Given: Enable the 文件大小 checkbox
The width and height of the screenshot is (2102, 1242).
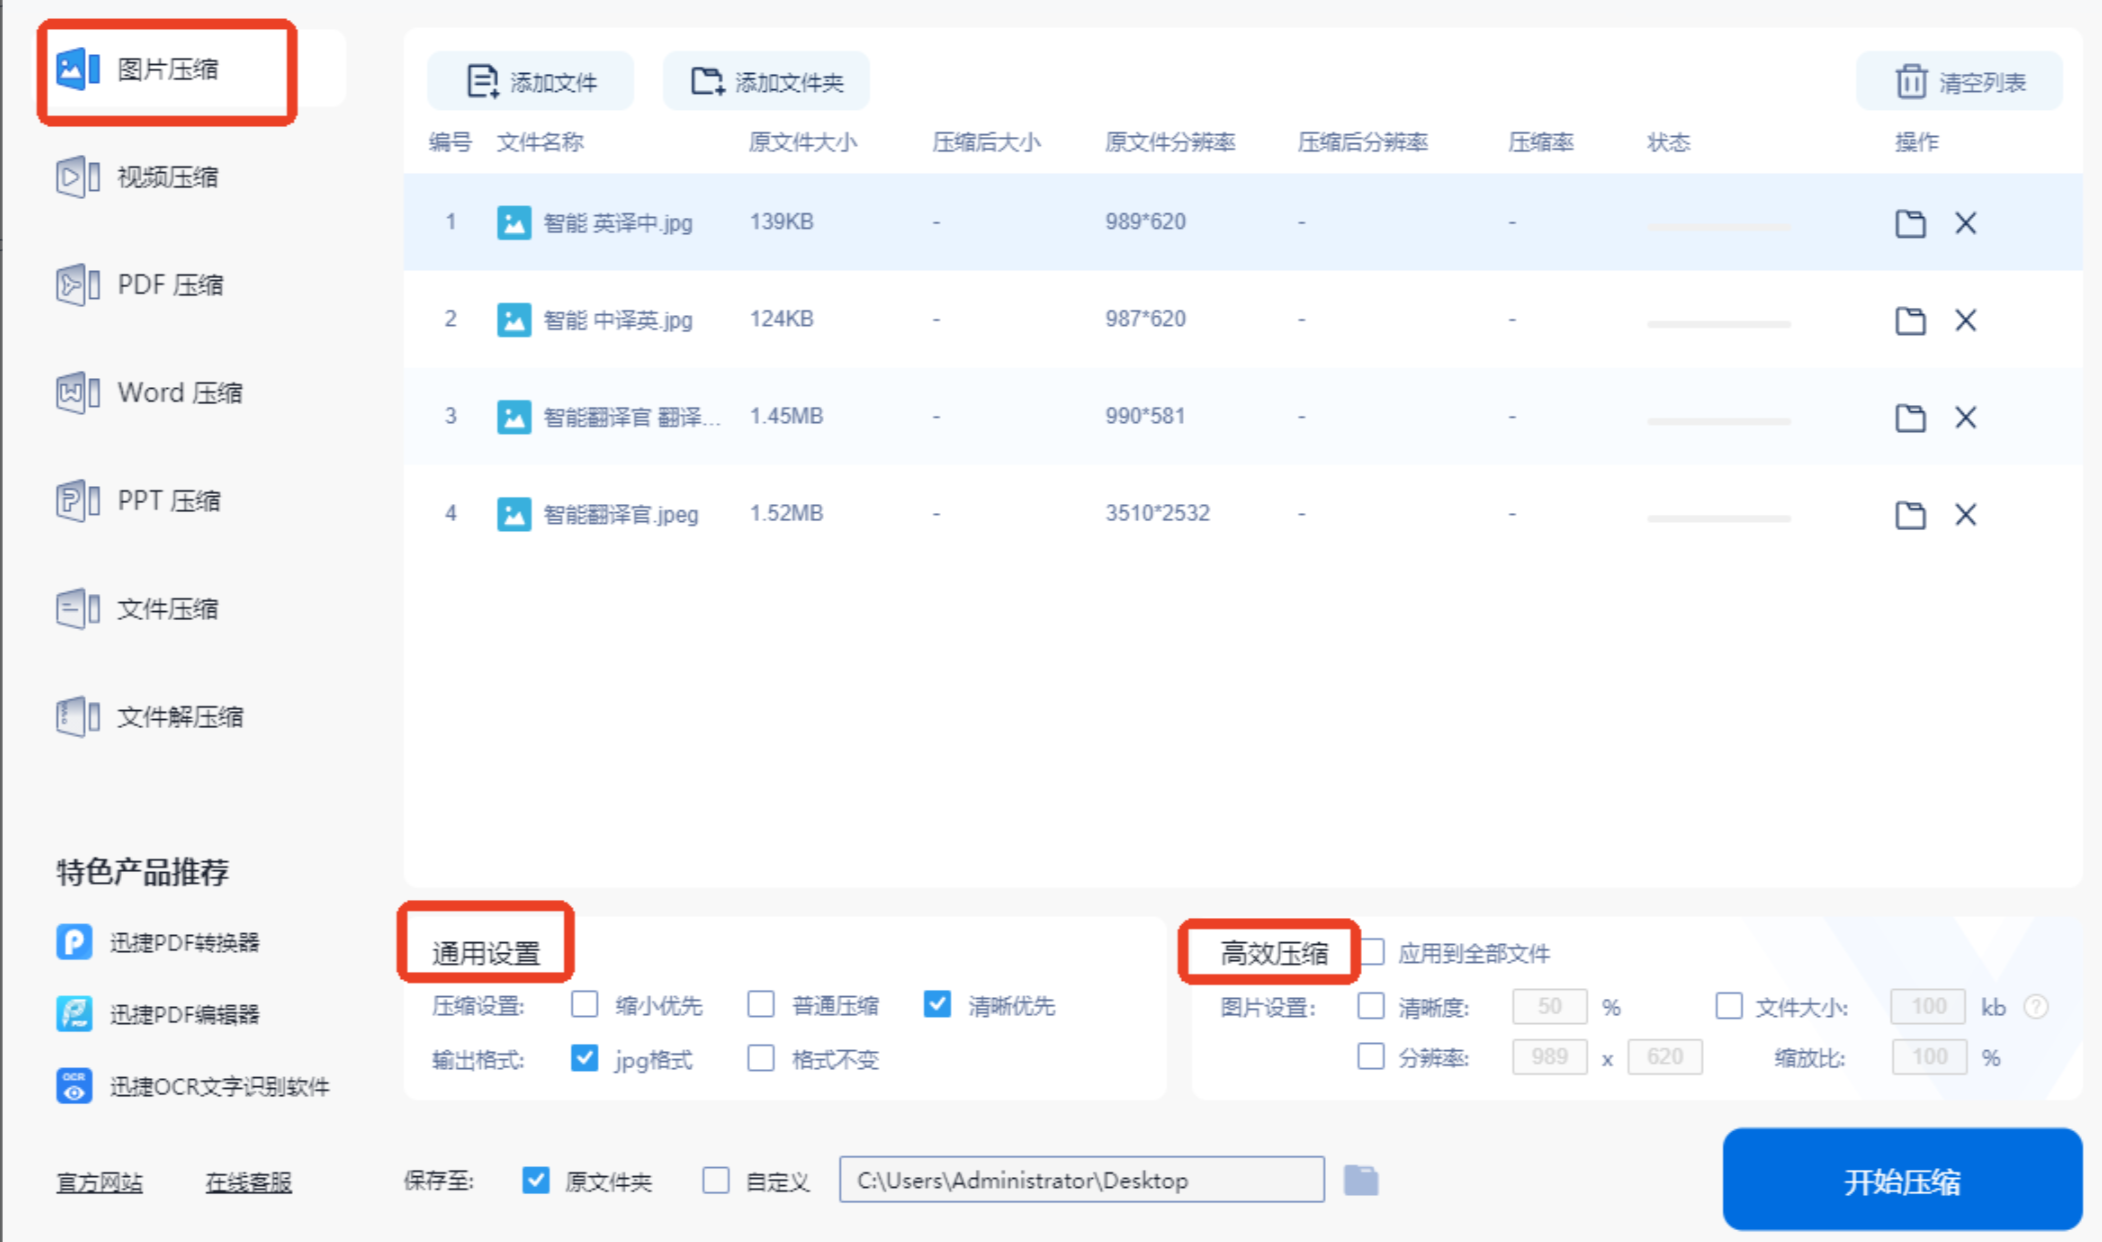Looking at the screenshot, I should [x=1729, y=1006].
